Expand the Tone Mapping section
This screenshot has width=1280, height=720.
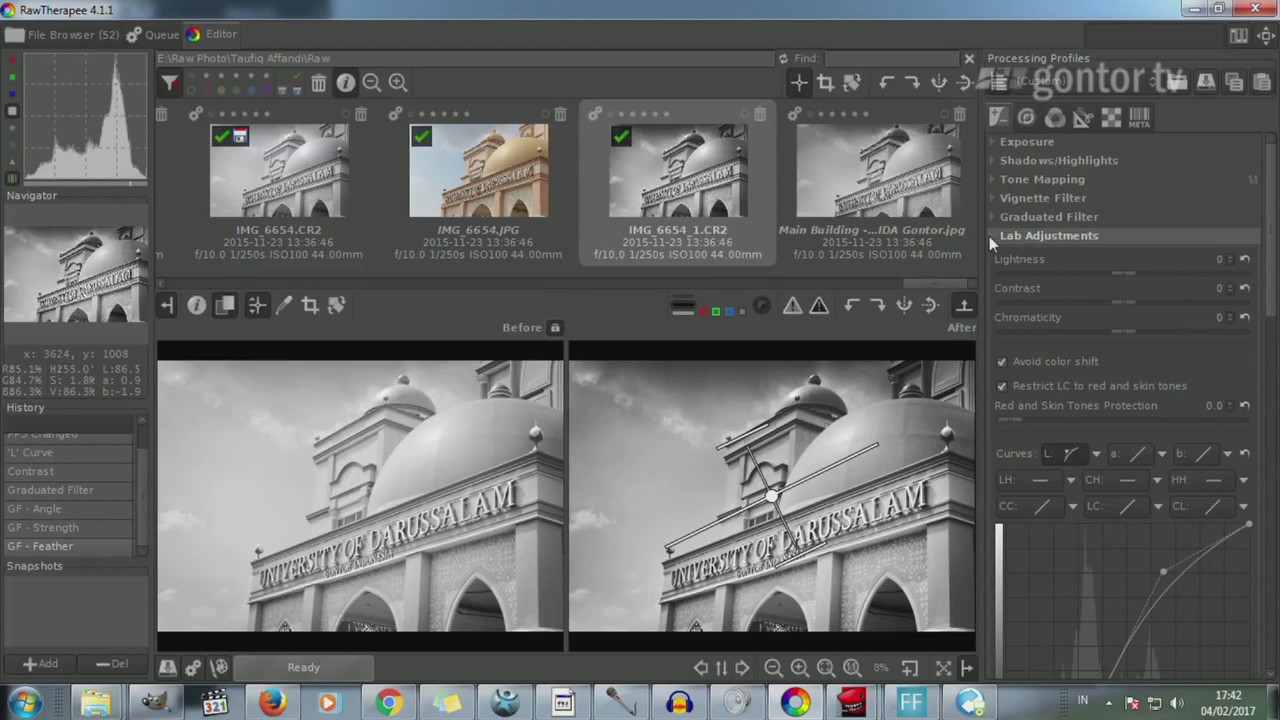[1042, 179]
